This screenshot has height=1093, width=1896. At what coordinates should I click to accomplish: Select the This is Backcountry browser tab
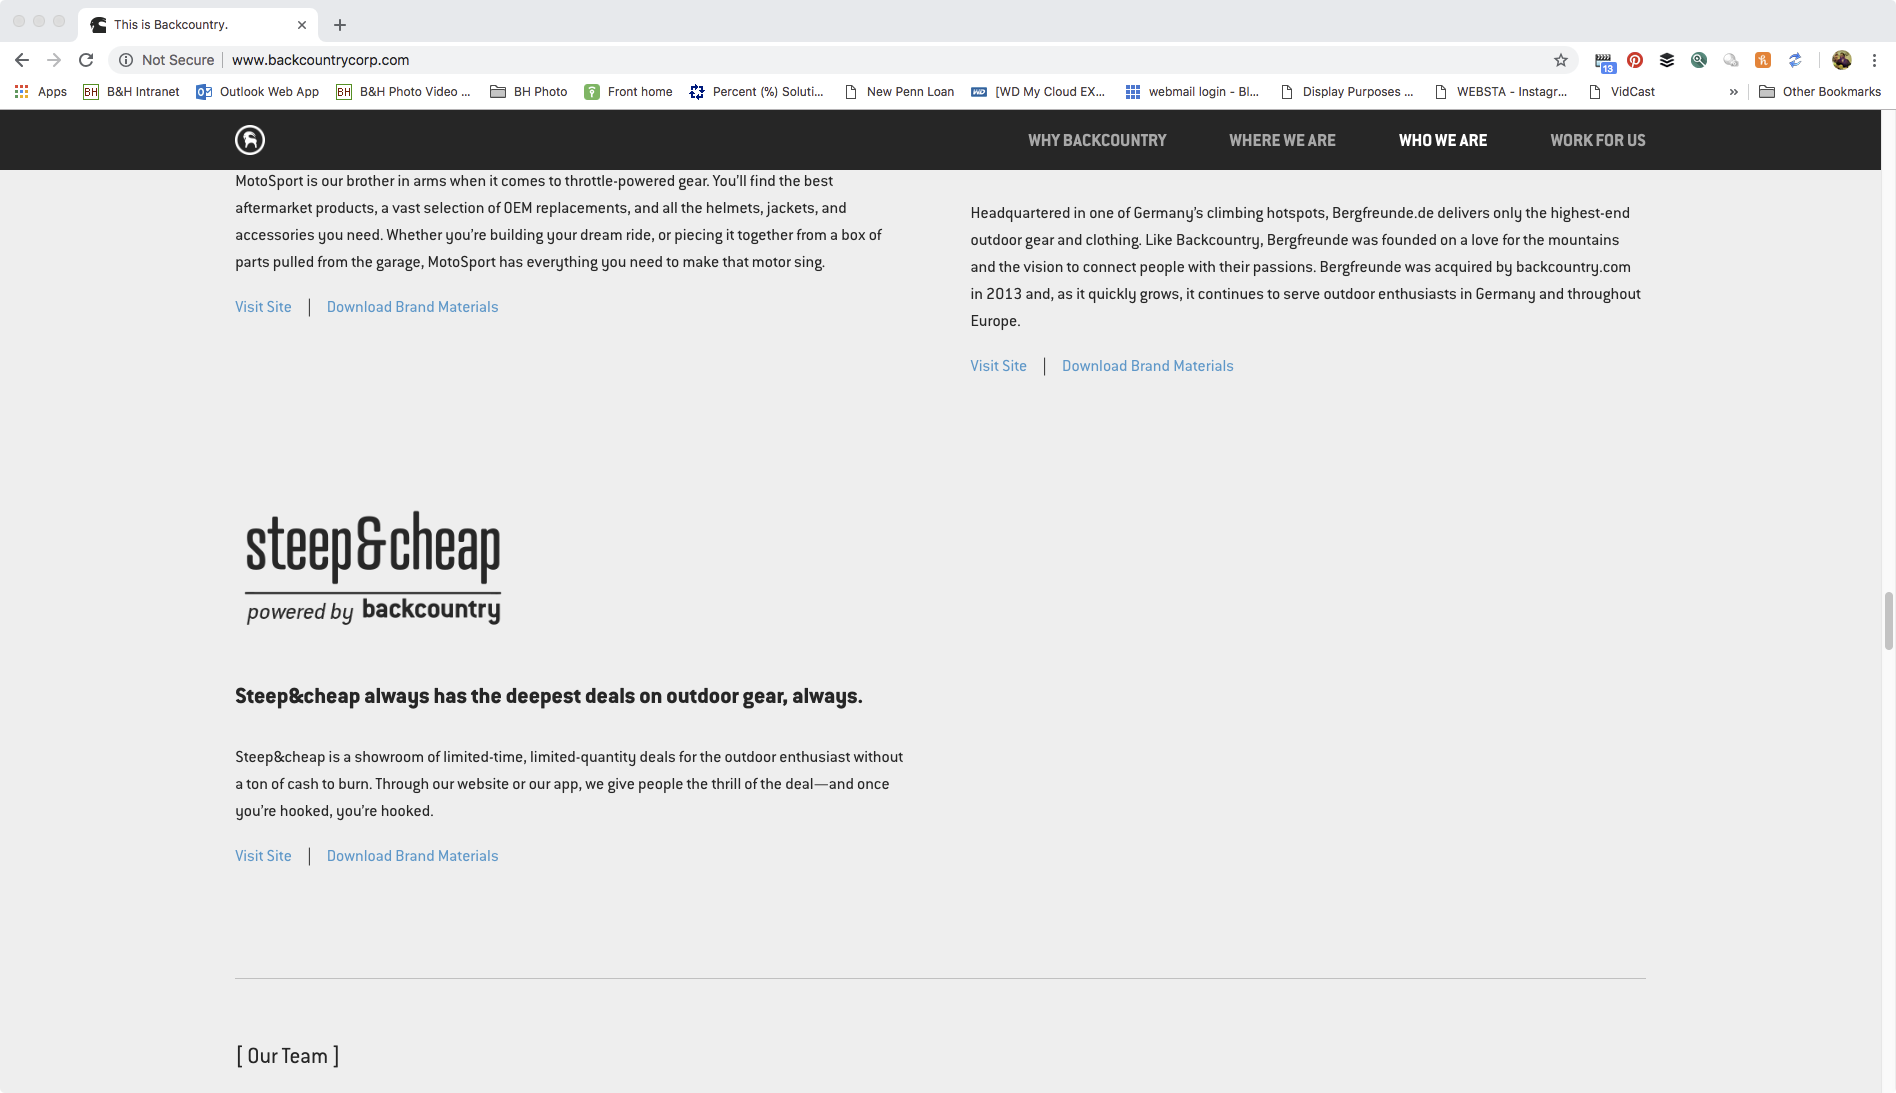[198, 25]
